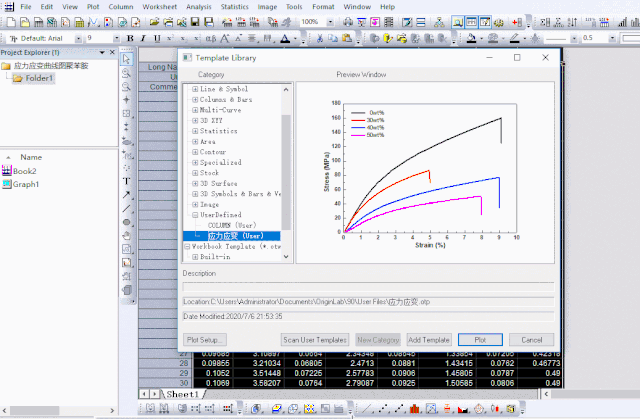
Task: Click the fill color paint bucket icon
Action: tap(471, 38)
